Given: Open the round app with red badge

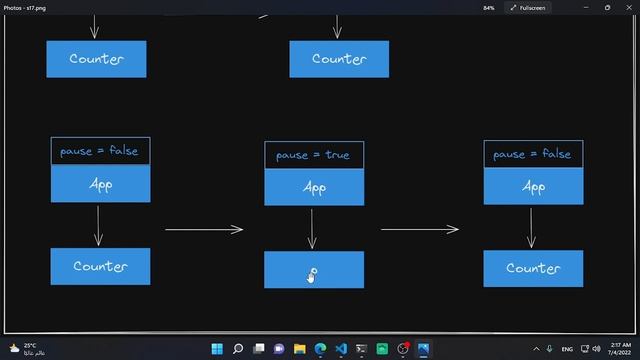Looking at the screenshot, I should (x=403, y=349).
